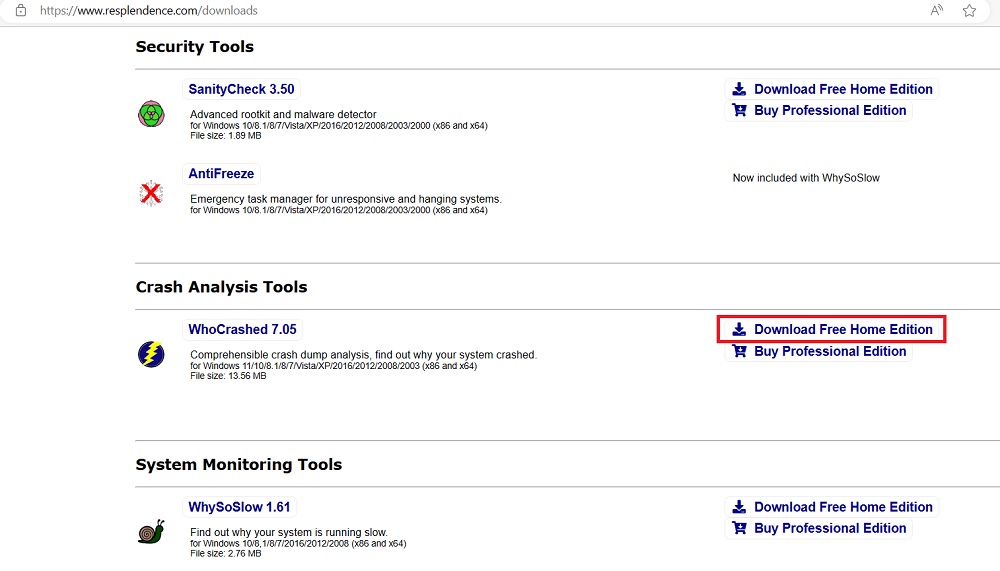This screenshot has height=571, width=1000.
Task: Click 'Now included with WhySoSlow' text
Action: (806, 178)
